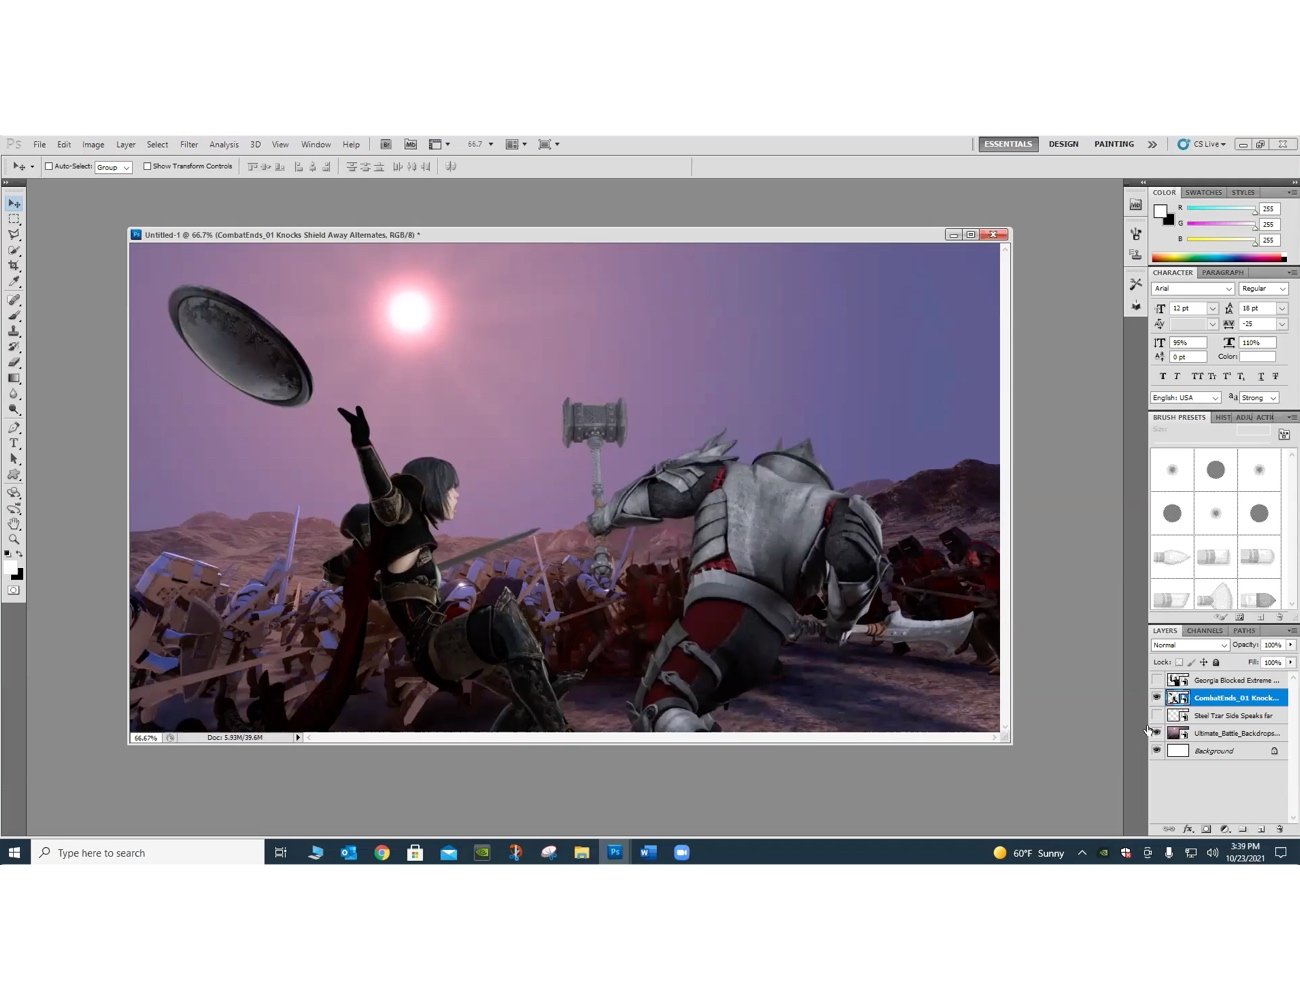The image size is (1300, 1000).
Task: Enable Show Transform Controls checkbox
Action: tap(147, 167)
